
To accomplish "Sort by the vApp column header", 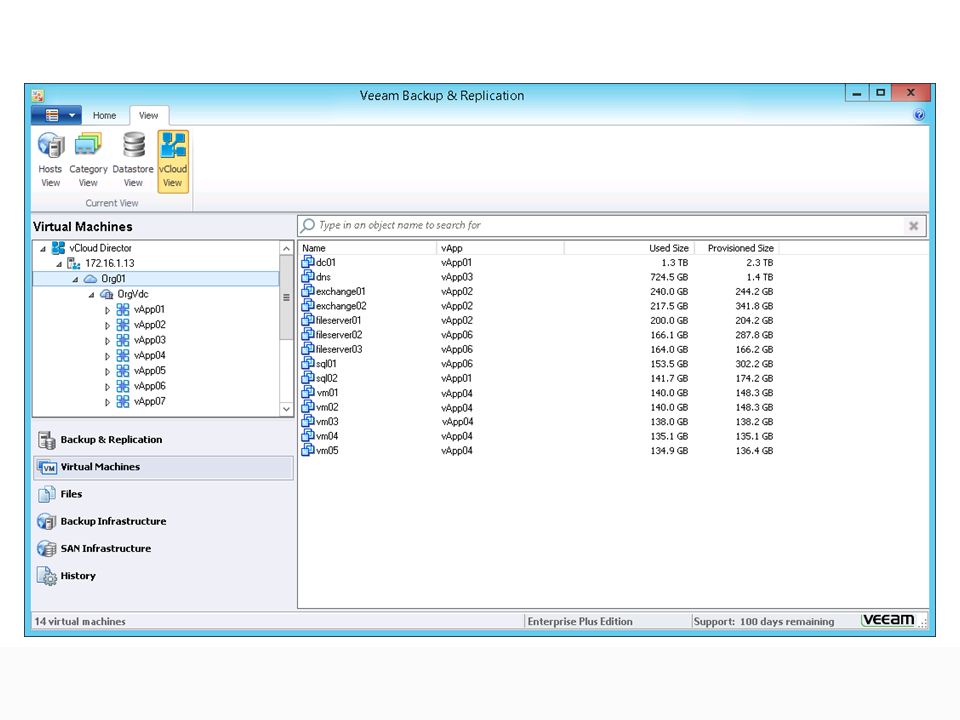I will click(500, 248).
